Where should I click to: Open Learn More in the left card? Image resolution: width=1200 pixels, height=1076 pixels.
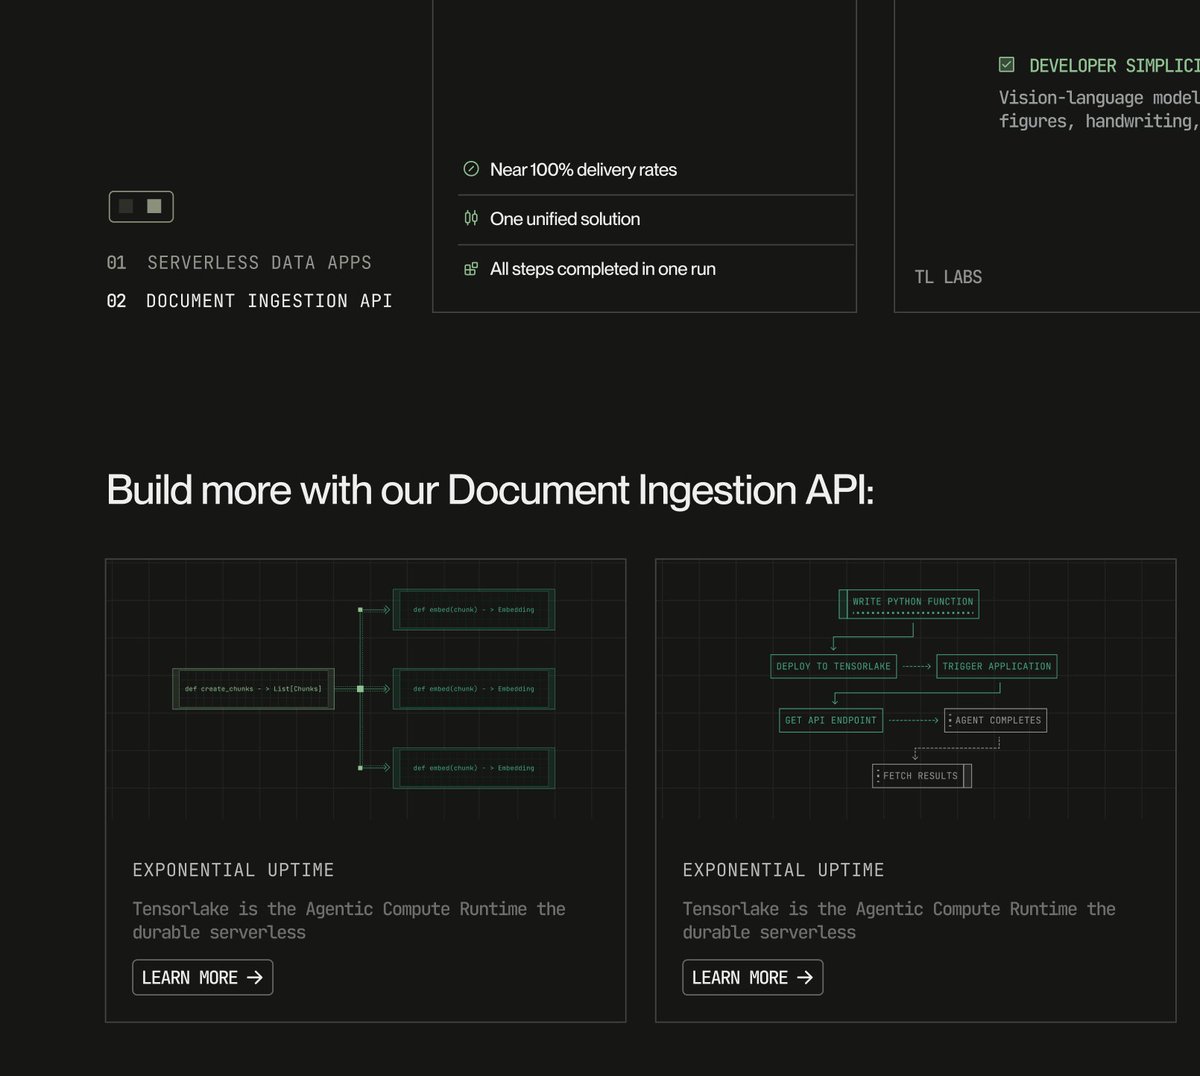pos(203,978)
